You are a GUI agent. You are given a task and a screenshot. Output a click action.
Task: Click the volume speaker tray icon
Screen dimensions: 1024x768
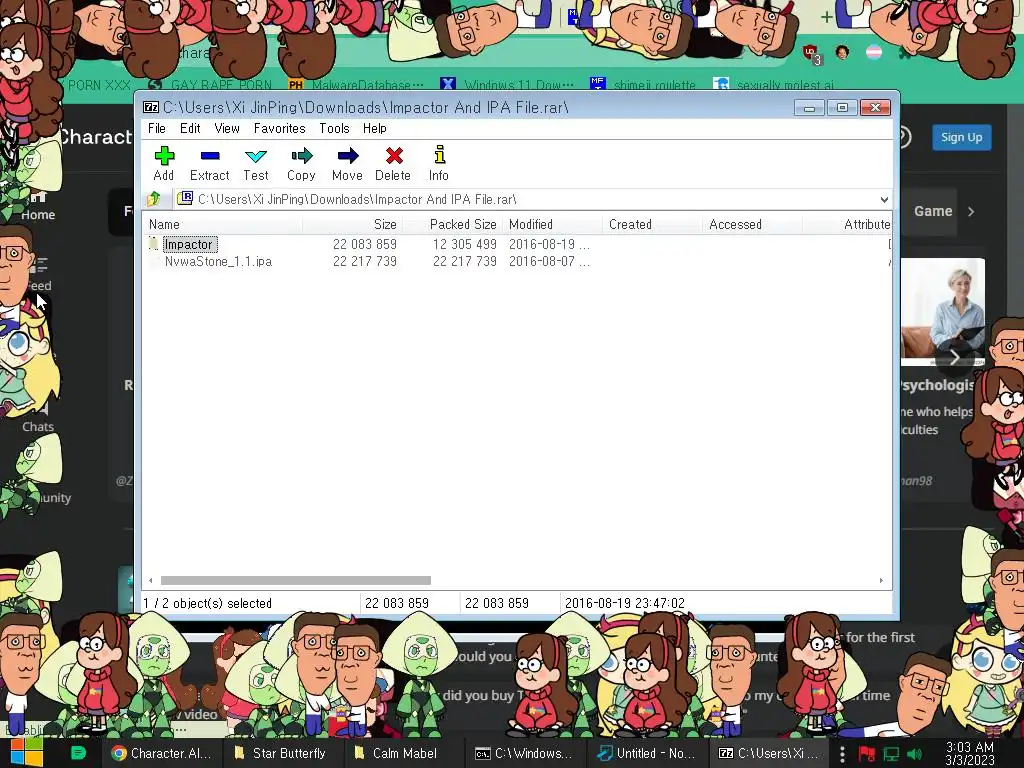(x=914, y=754)
